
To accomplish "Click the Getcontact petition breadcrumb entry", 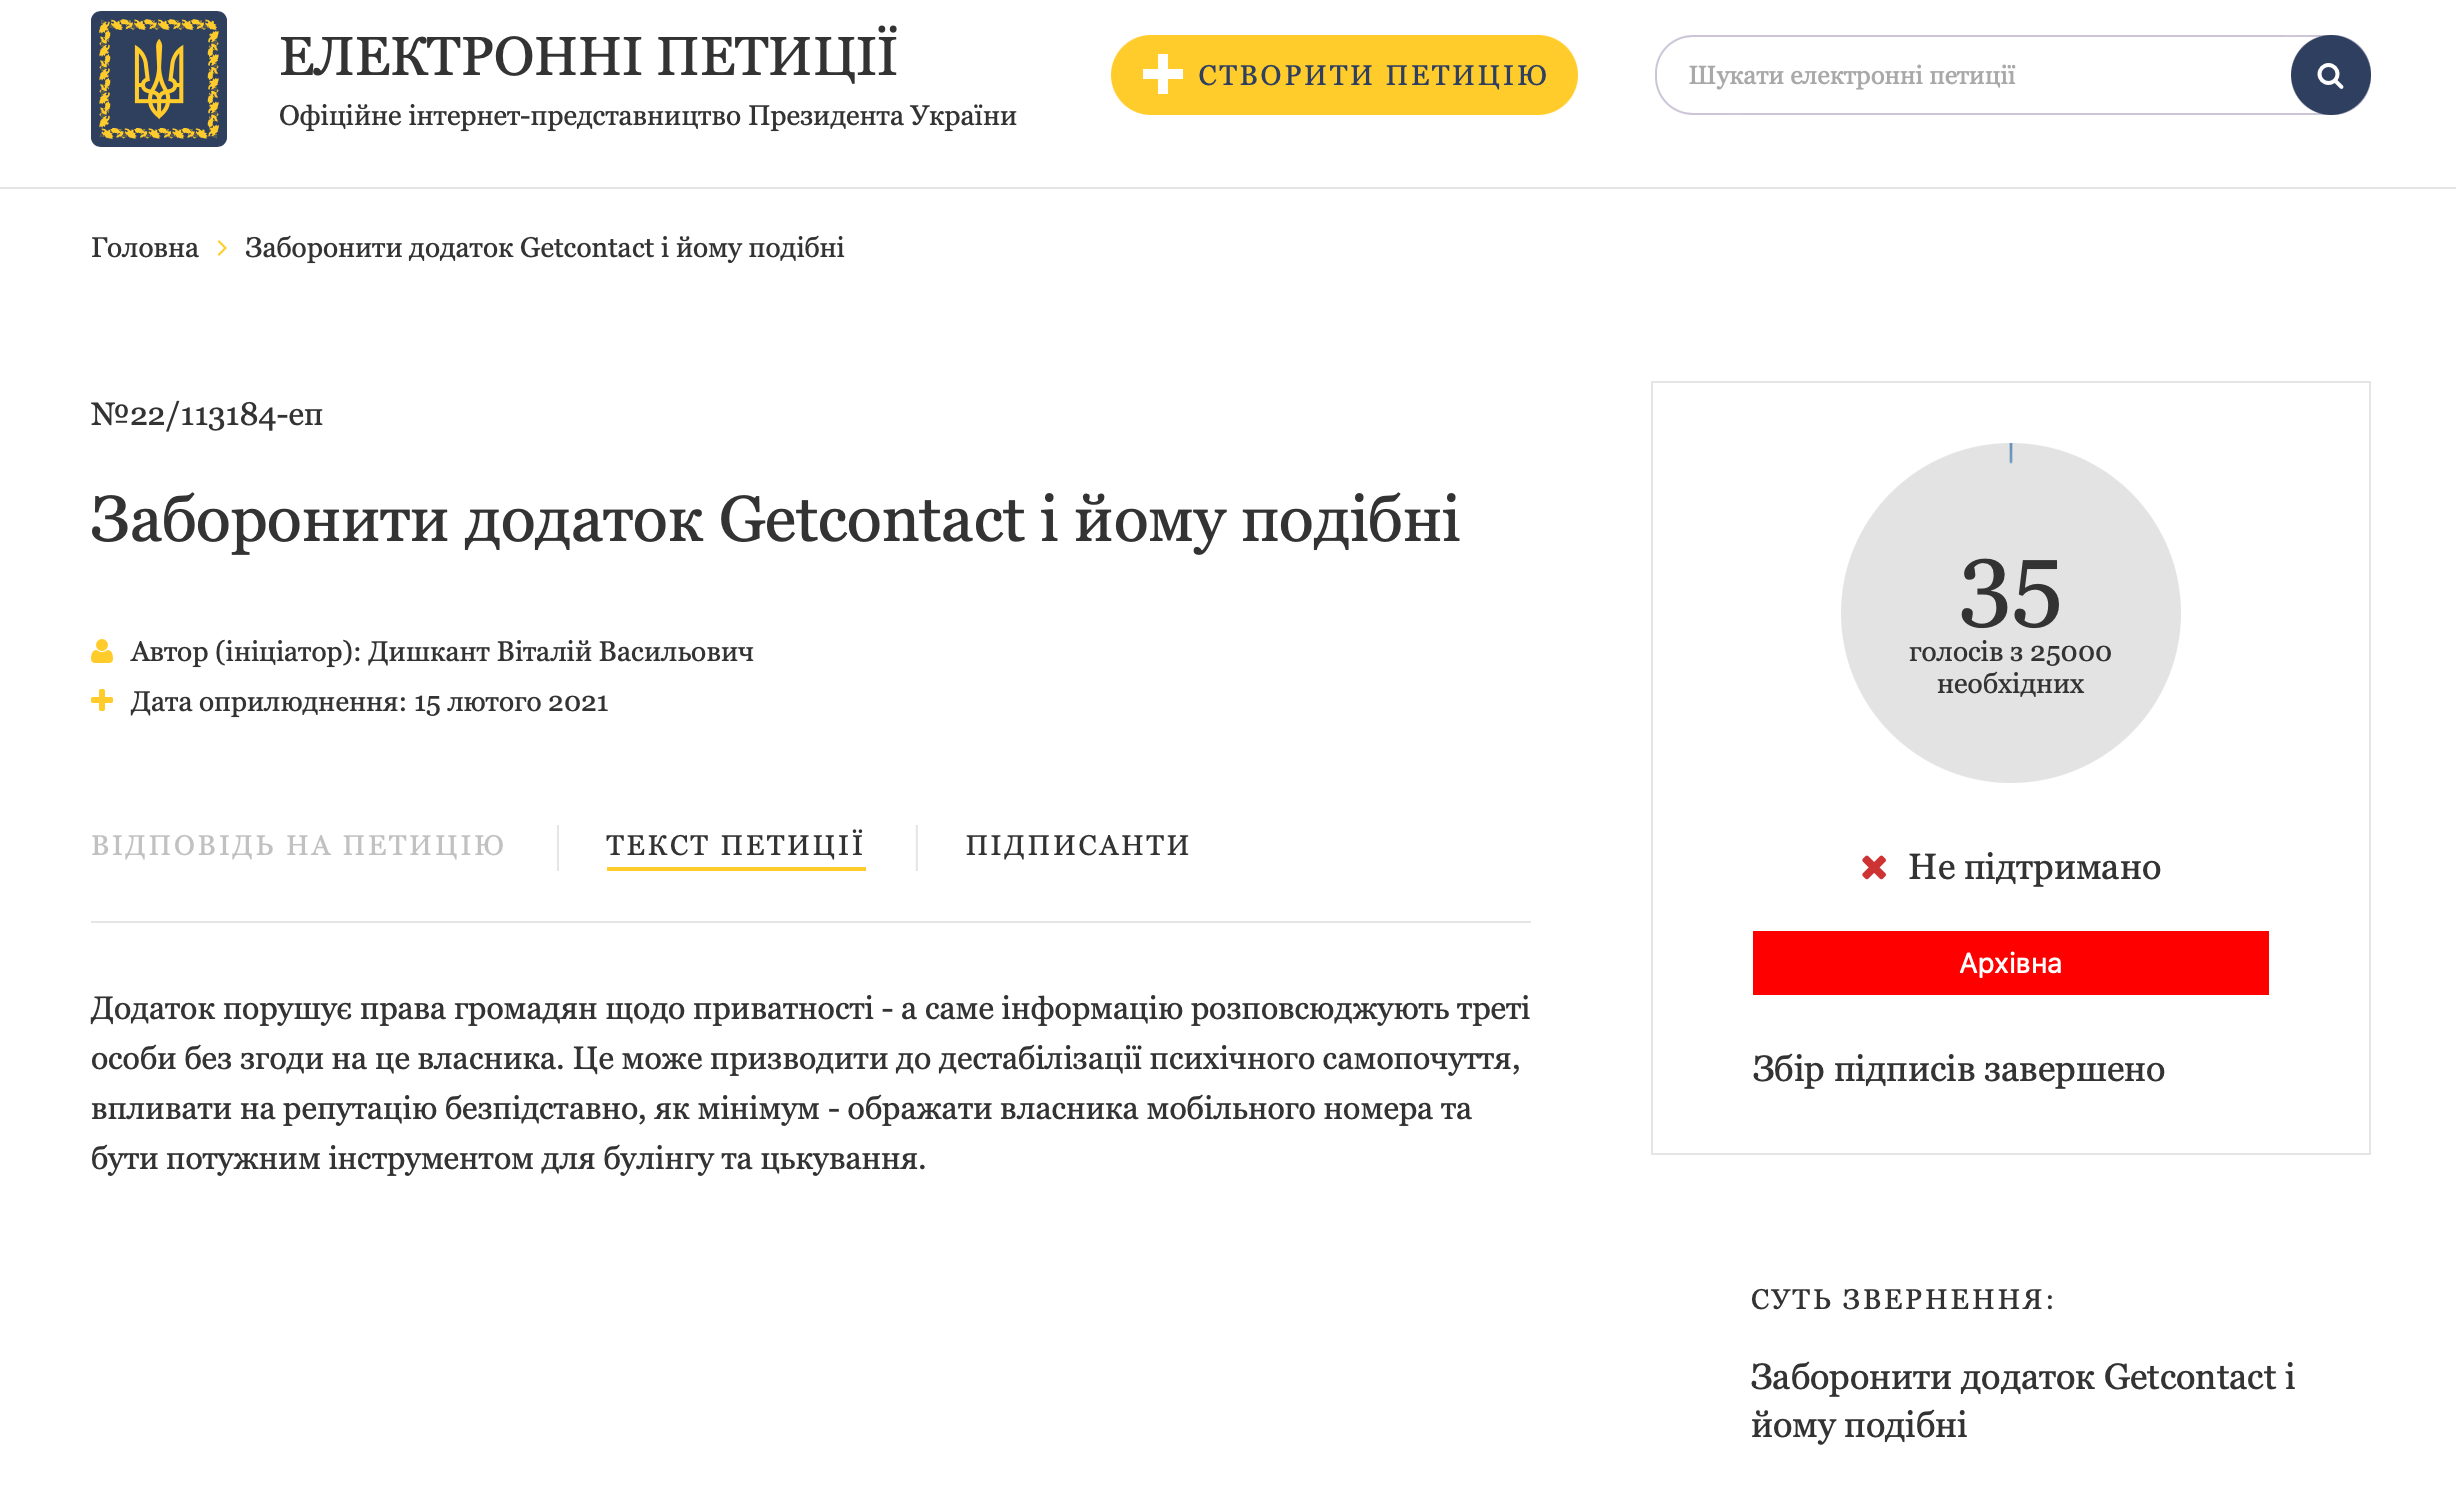I will point(544,247).
